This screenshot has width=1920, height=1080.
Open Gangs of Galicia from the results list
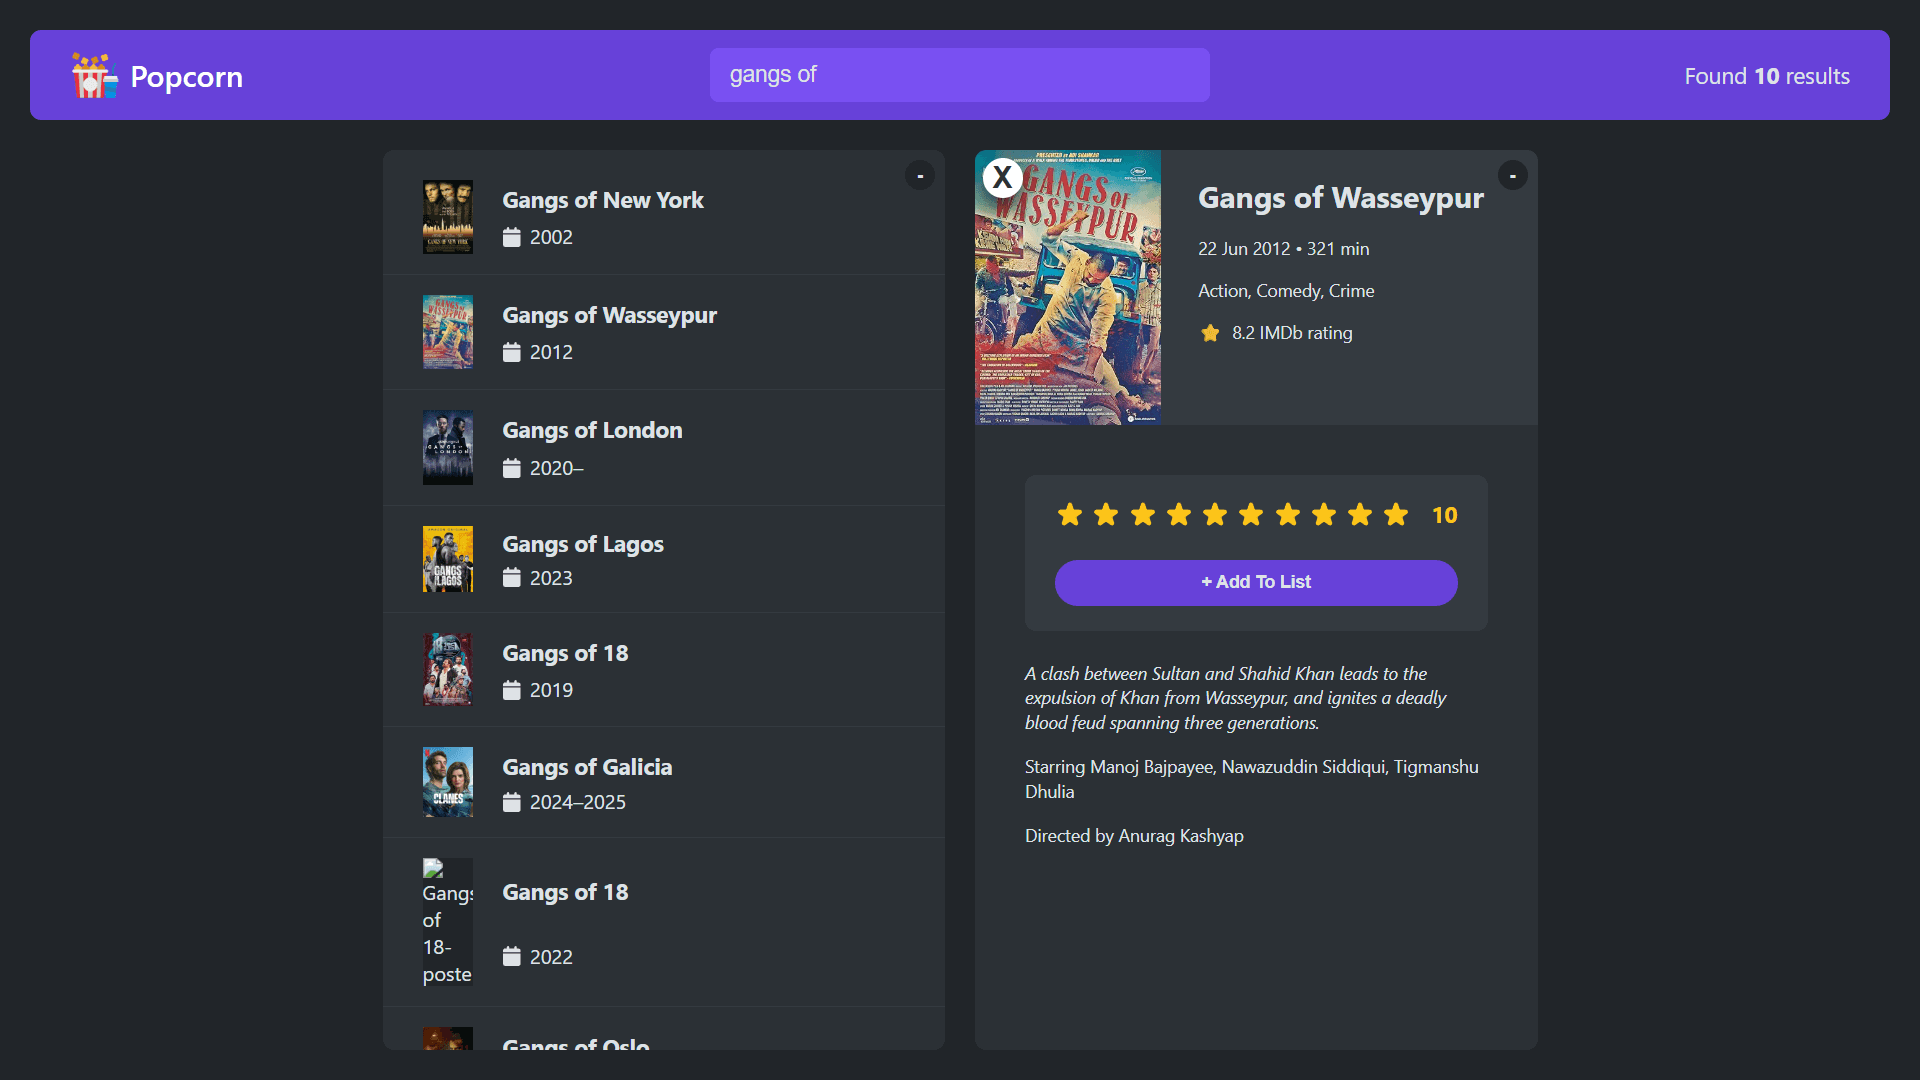click(x=587, y=767)
